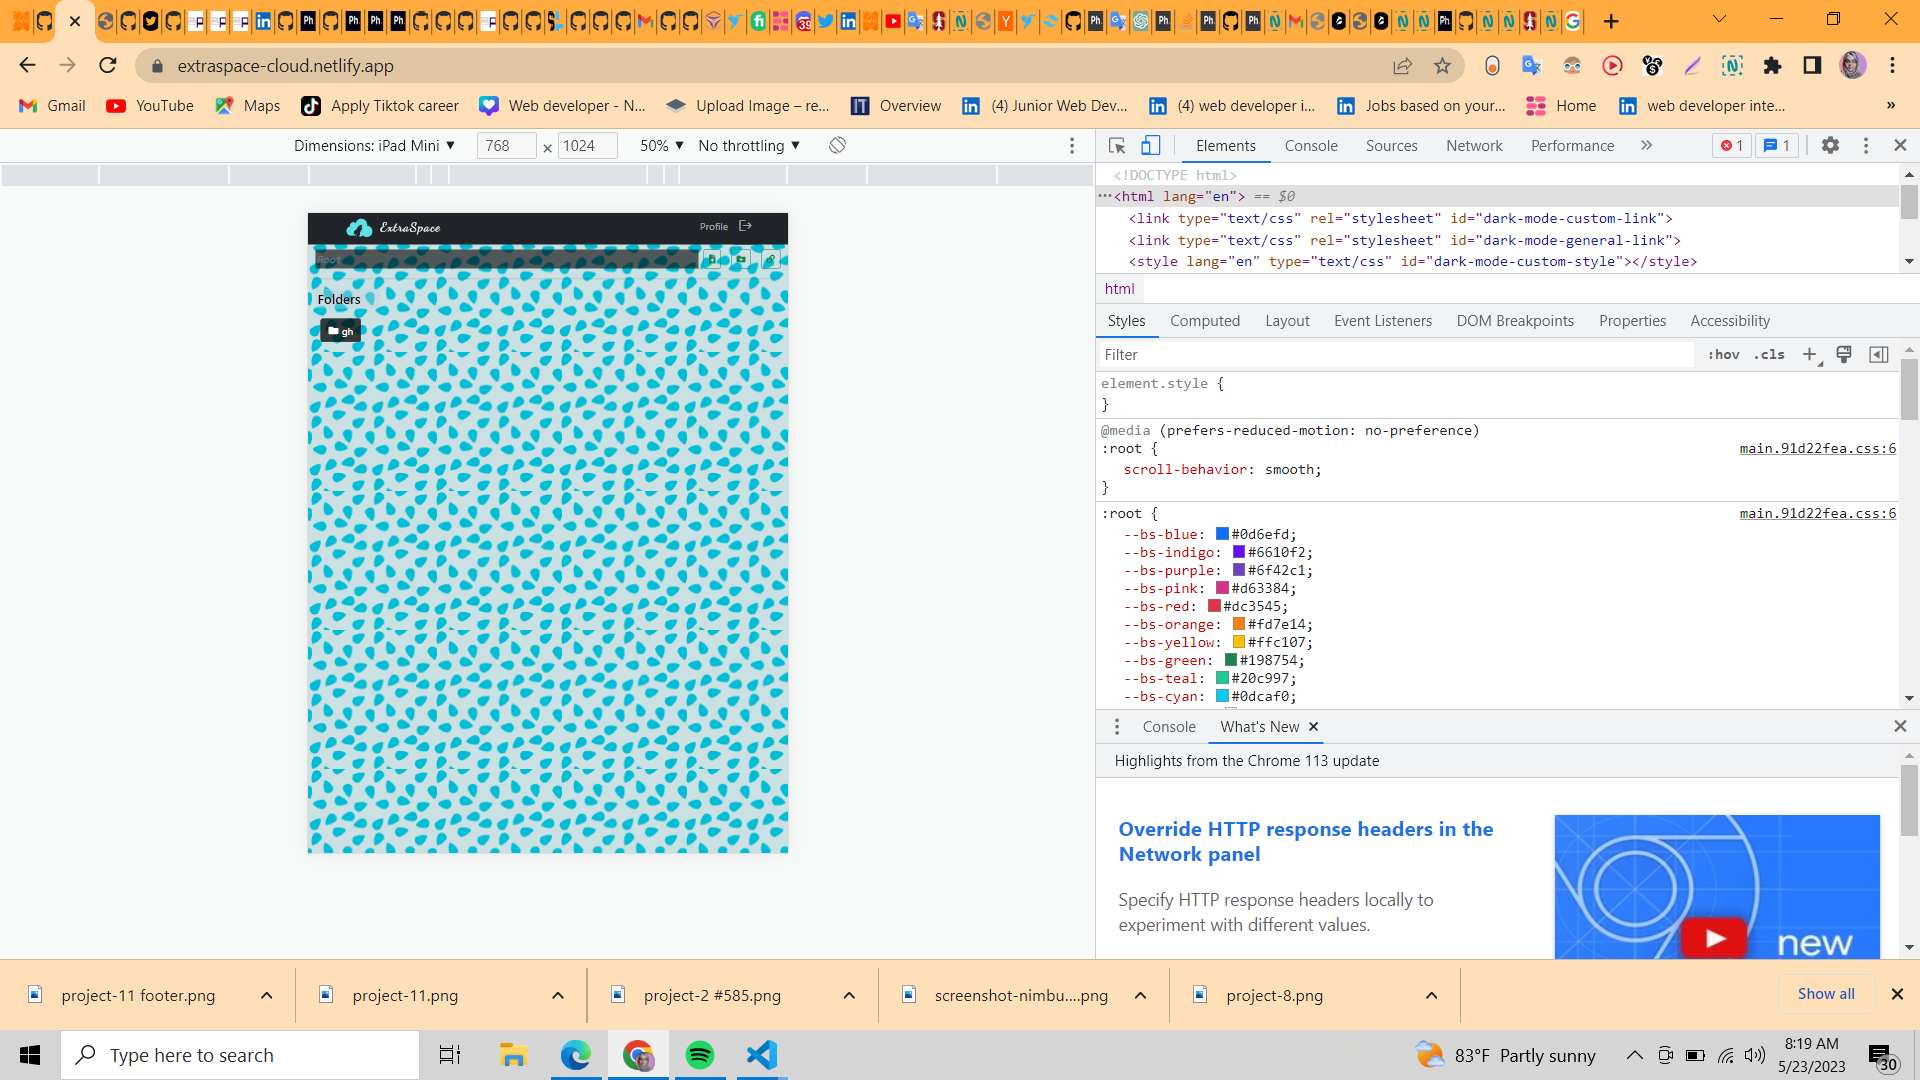This screenshot has height=1080, width=1920.
Task: Select the inspect element cursor tool
Action: [x=1115, y=145]
